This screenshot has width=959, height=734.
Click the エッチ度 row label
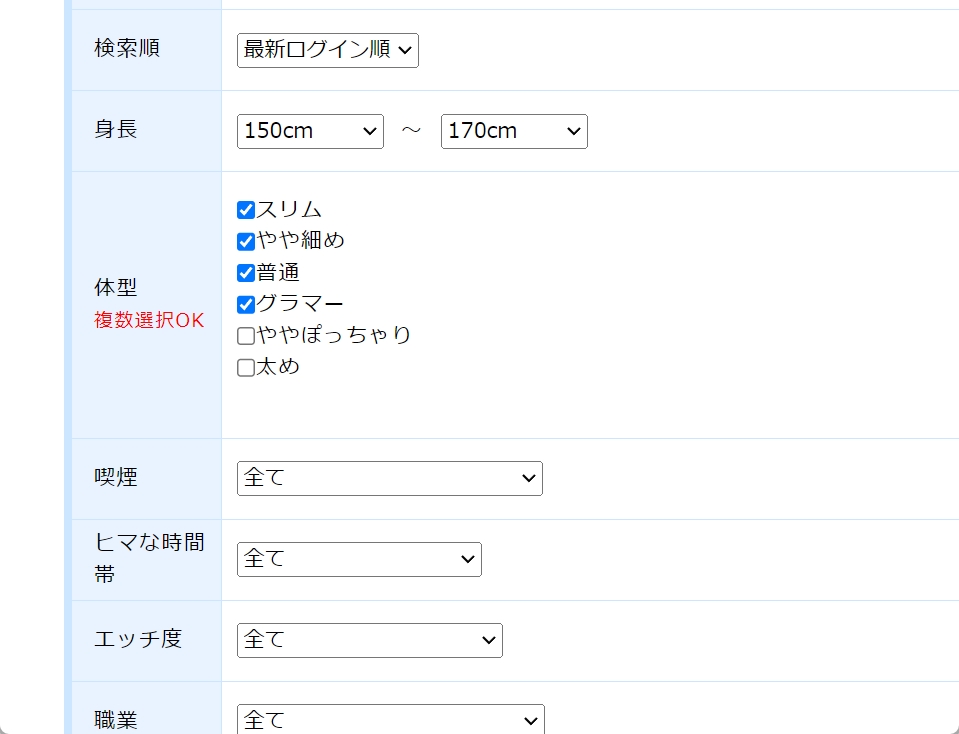point(138,639)
